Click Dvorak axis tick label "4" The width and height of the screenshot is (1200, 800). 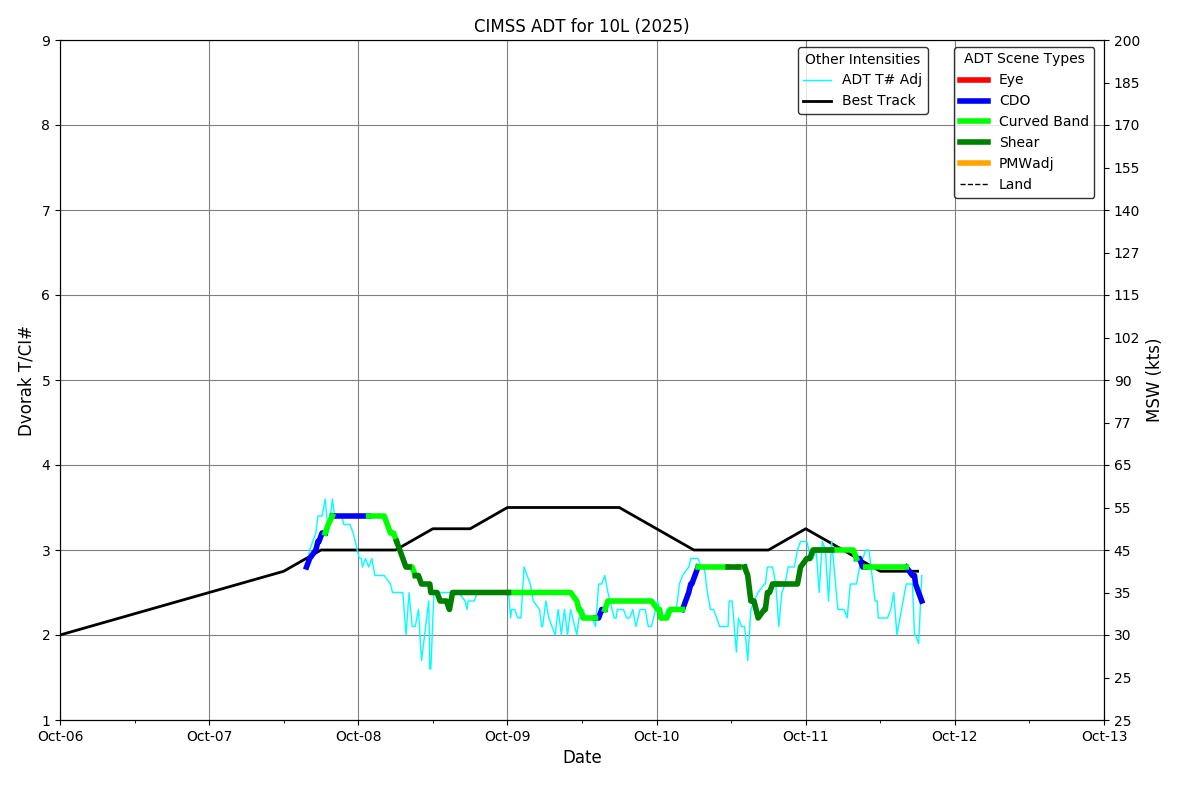pos(46,466)
